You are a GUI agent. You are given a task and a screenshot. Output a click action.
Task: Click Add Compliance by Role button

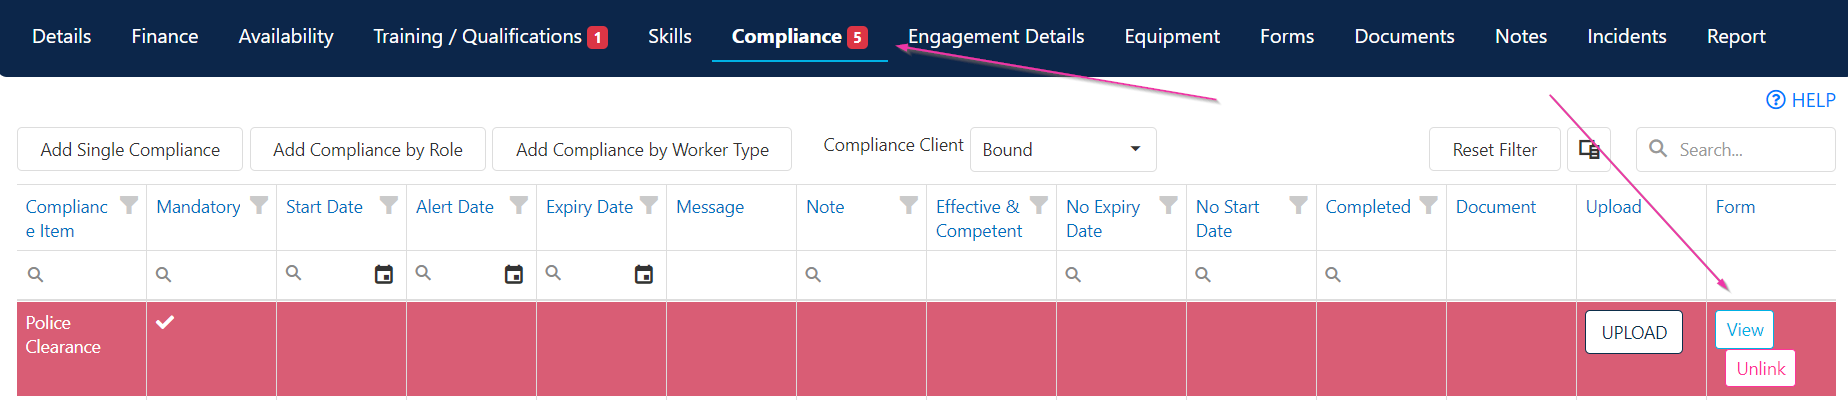[x=368, y=149]
